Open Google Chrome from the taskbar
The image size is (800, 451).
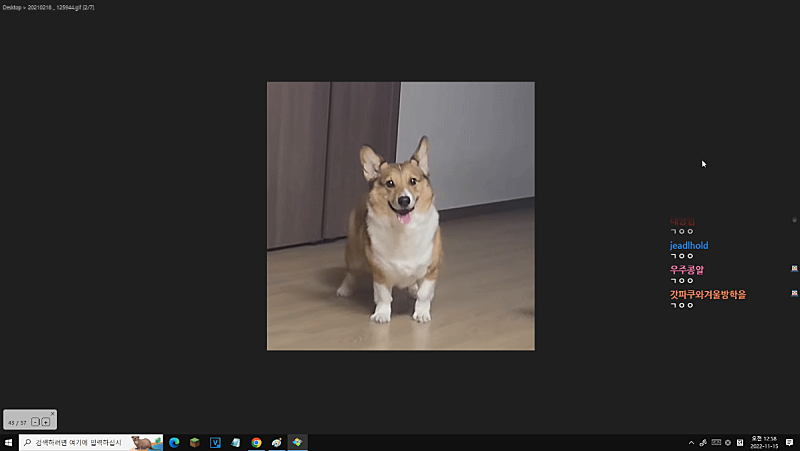[256, 442]
